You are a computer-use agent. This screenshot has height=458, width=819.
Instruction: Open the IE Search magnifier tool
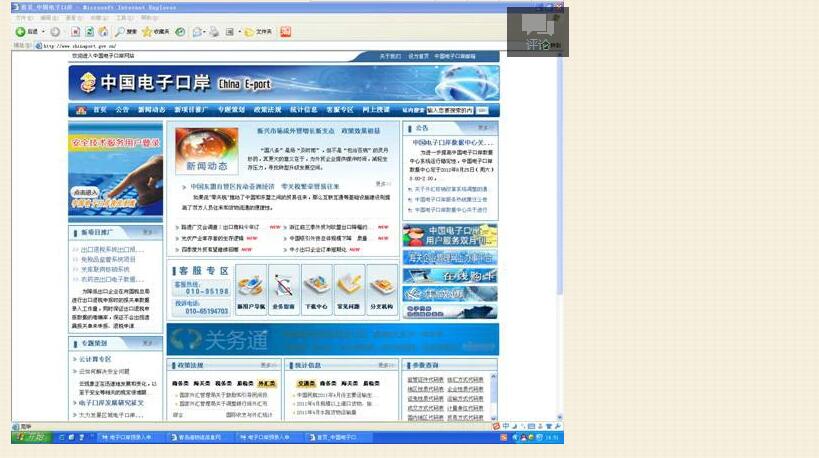click(125, 32)
